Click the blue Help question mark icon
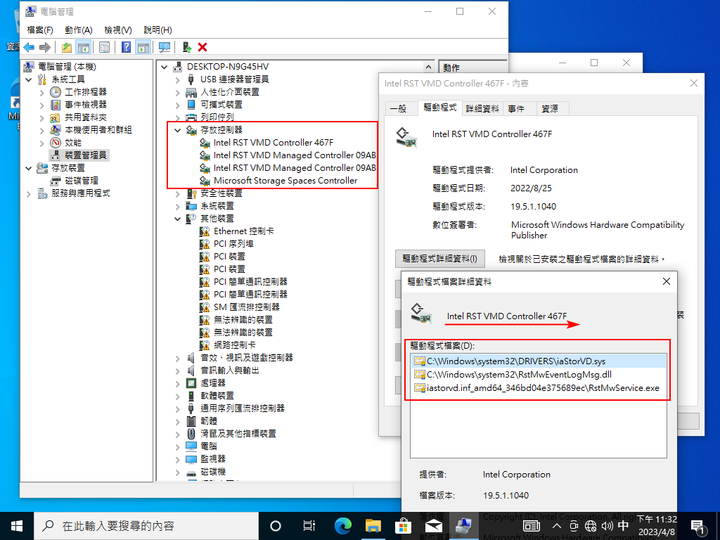Image resolution: width=720 pixels, height=540 pixels. point(126,47)
